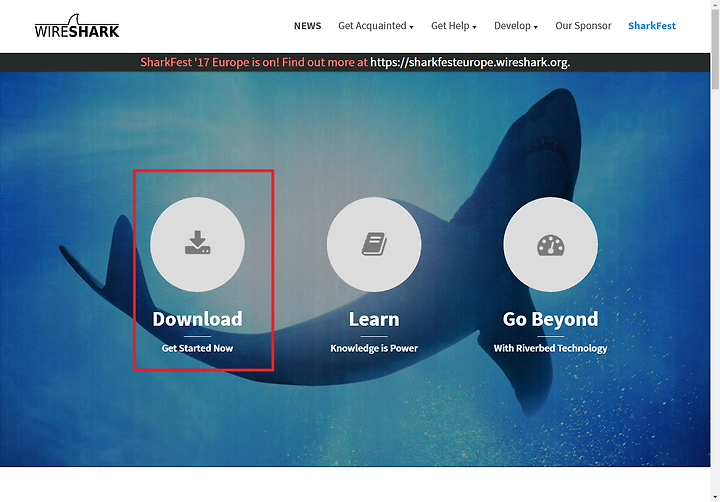The image size is (720, 502).
Task: Click the Go Beyond heading text
Action: tap(551, 319)
